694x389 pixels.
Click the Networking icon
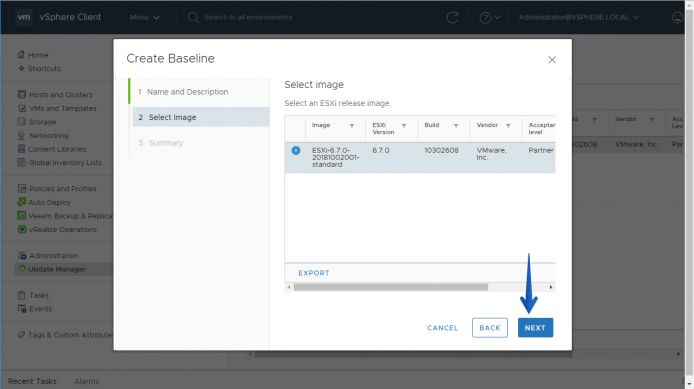21,135
